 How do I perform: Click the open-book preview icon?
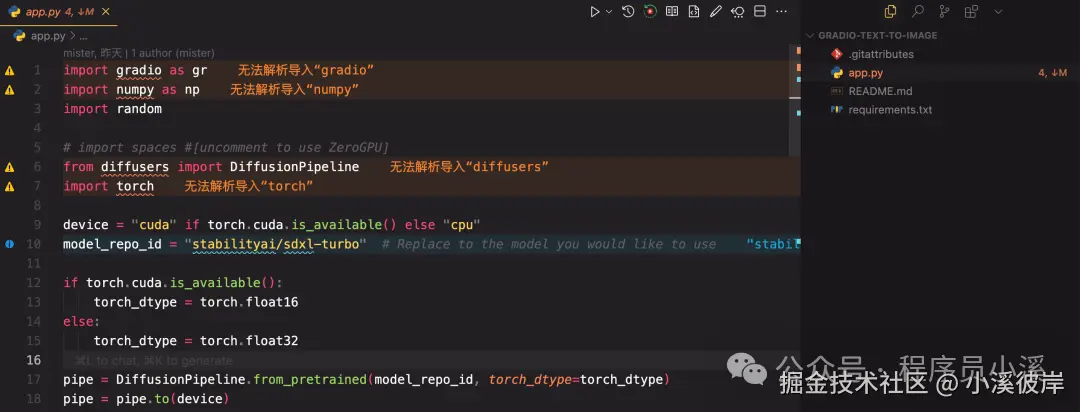pyautogui.click(x=672, y=12)
